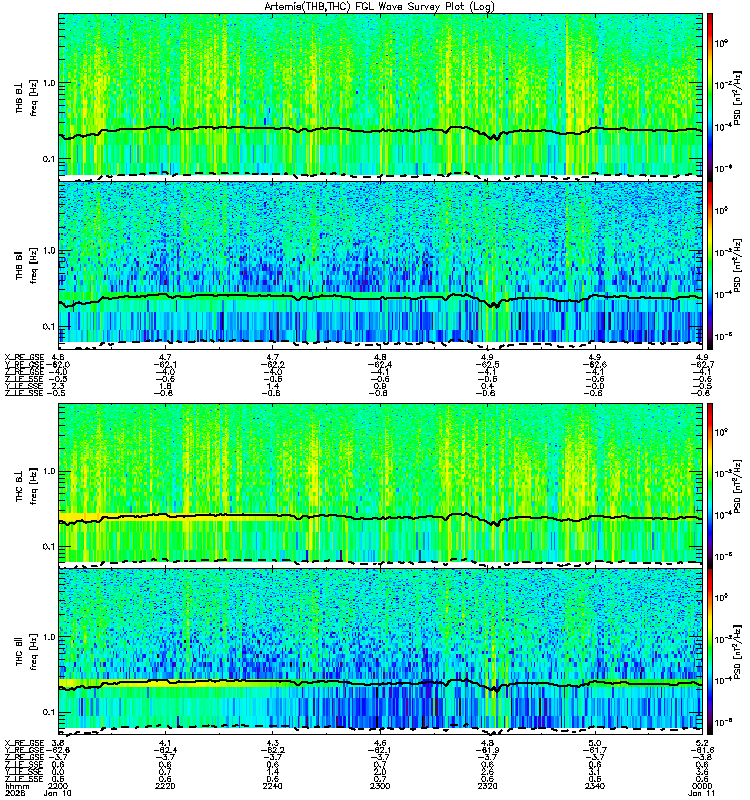Viewport: 750px width, 800px height.
Task: Click the X_RE_GSE row label under the THC panels
Action: coord(24,743)
